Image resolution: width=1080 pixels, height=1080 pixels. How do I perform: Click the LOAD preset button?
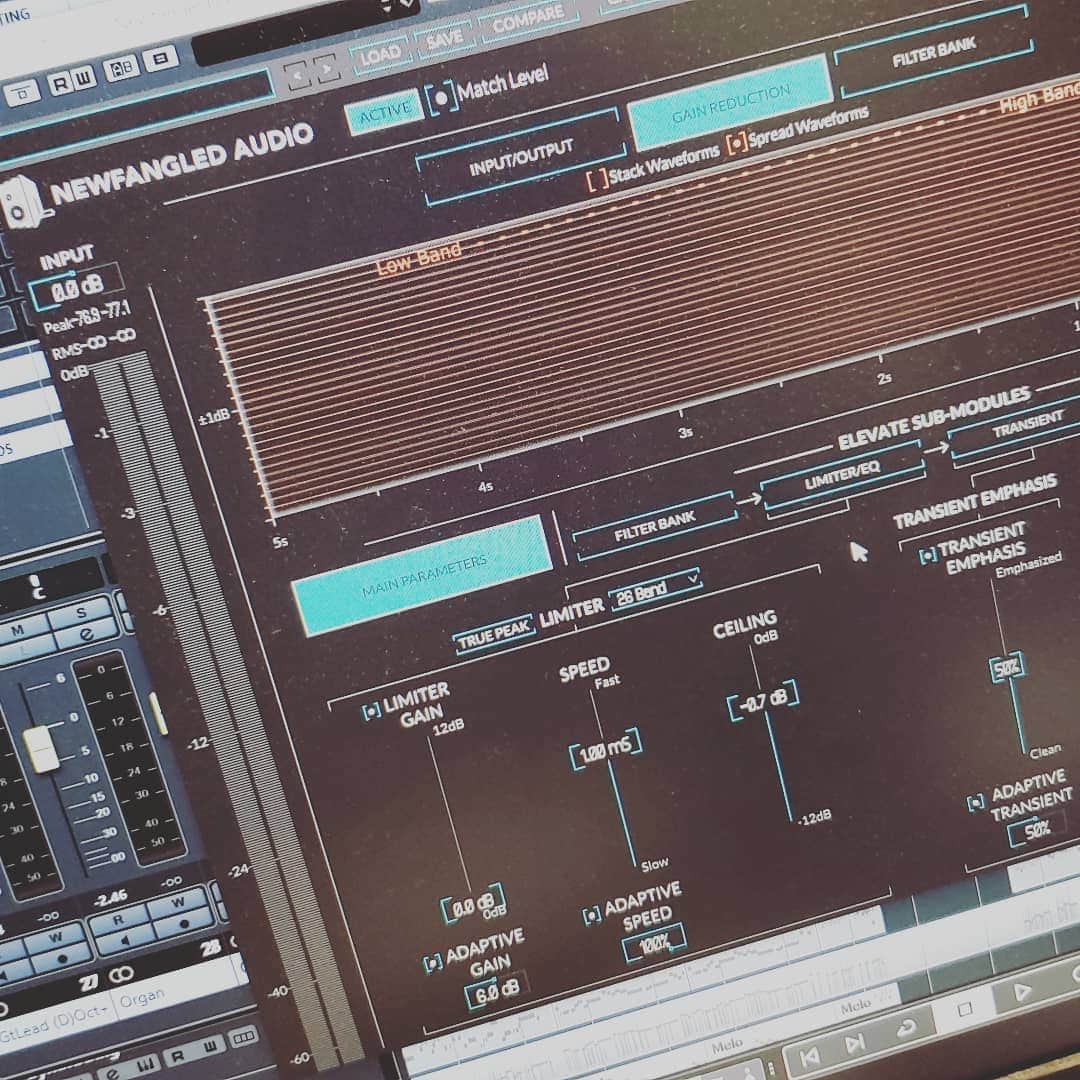pos(380,56)
